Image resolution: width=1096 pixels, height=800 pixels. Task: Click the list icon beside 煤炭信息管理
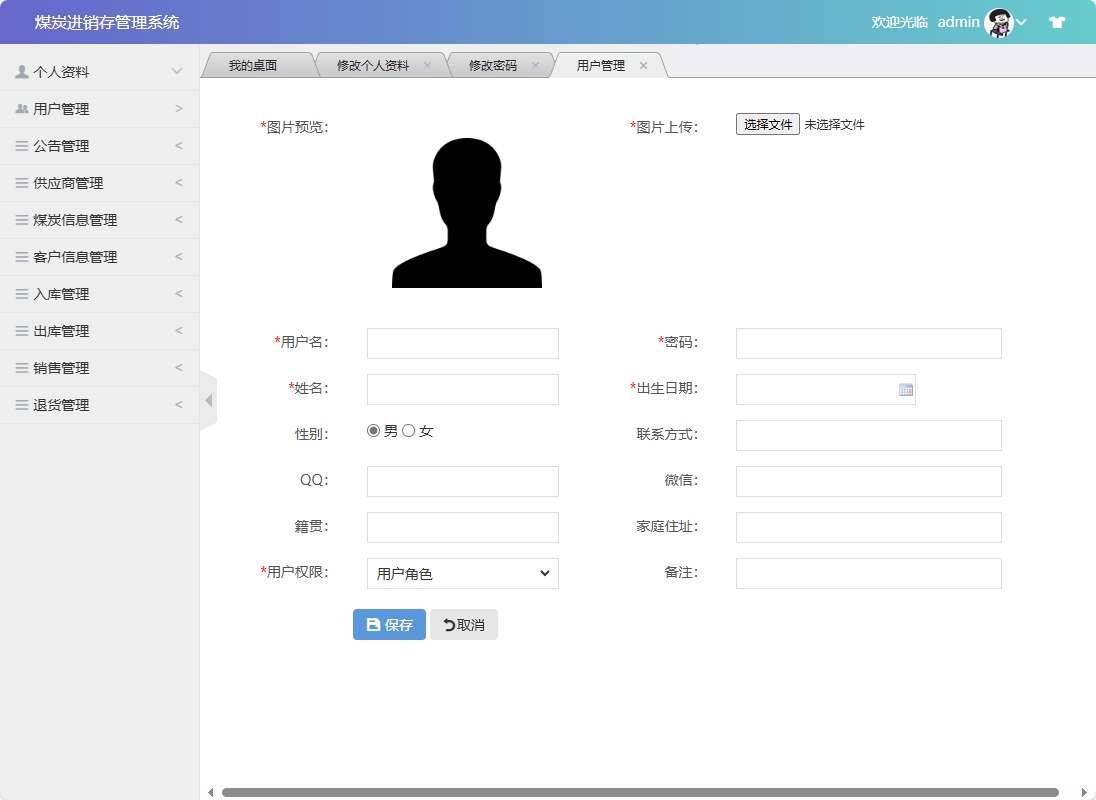pyautogui.click(x=22, y=219)
